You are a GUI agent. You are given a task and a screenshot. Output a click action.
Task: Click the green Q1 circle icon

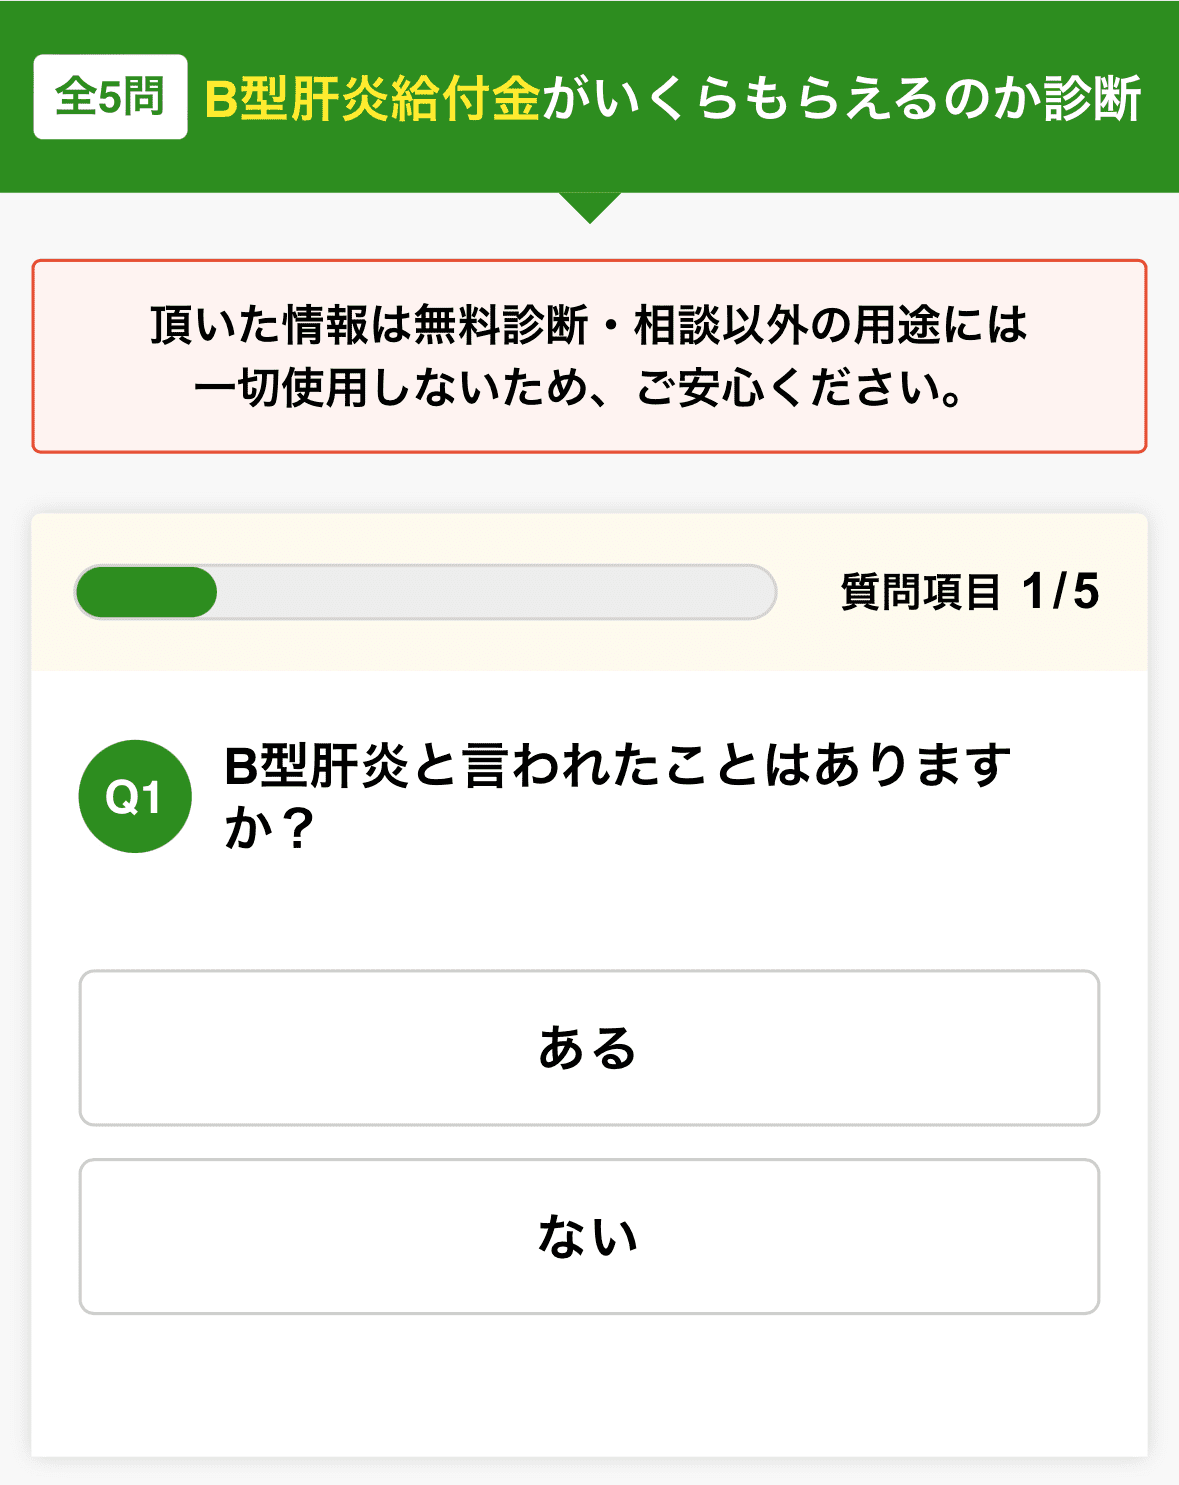tap(135, 796)
